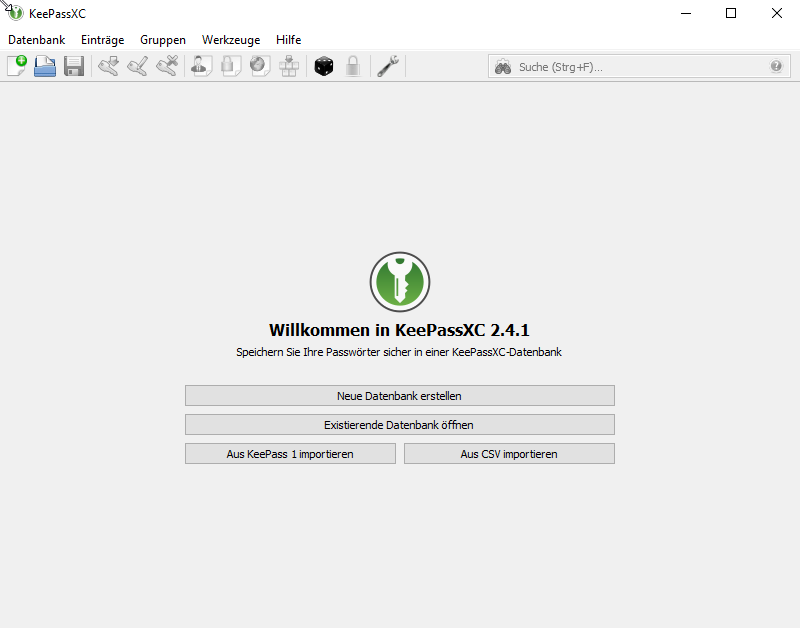This screenshot has width=800, height=628.
Task: Click the save database floppy icon
Action: tap(74, 66)
